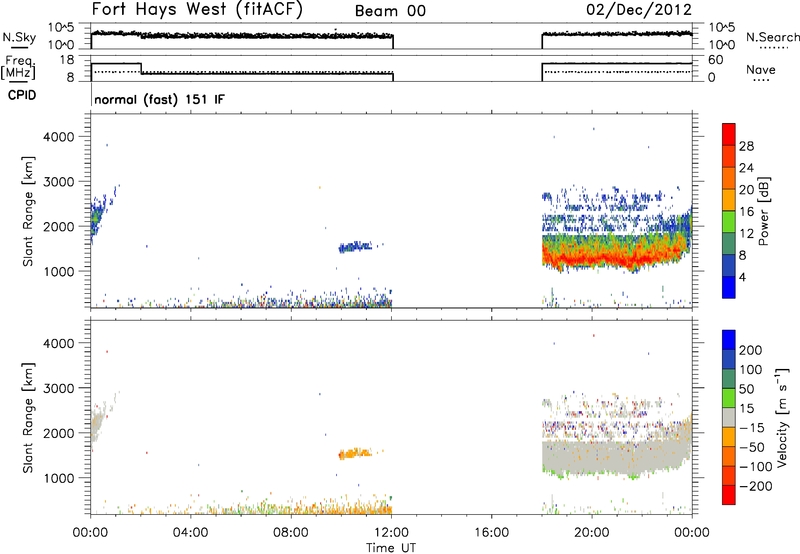
Task: Pick the red bottom Velocity color segment
Action: [729, 495]
